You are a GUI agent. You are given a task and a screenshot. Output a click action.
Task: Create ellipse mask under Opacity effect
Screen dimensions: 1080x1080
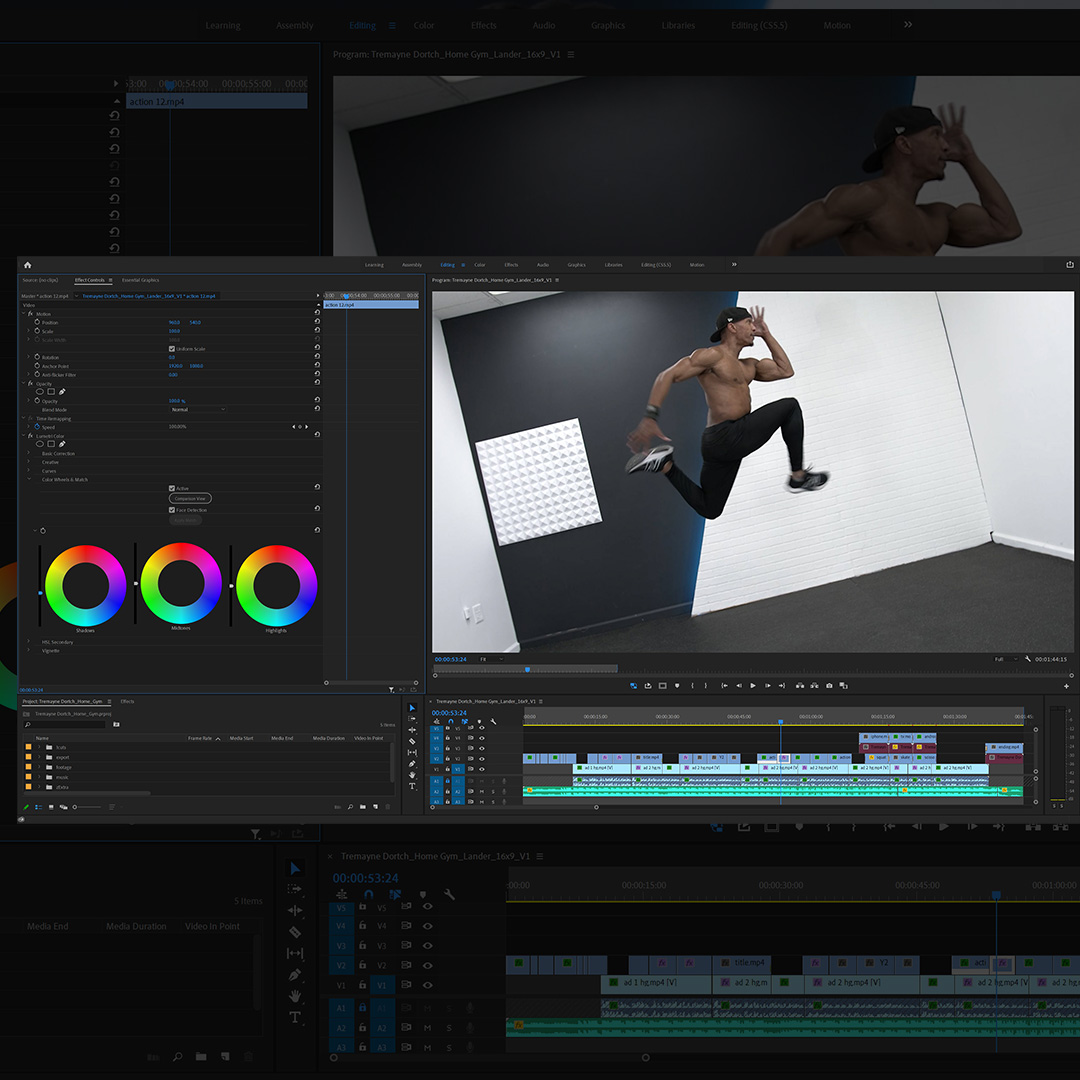pos(39,392)
